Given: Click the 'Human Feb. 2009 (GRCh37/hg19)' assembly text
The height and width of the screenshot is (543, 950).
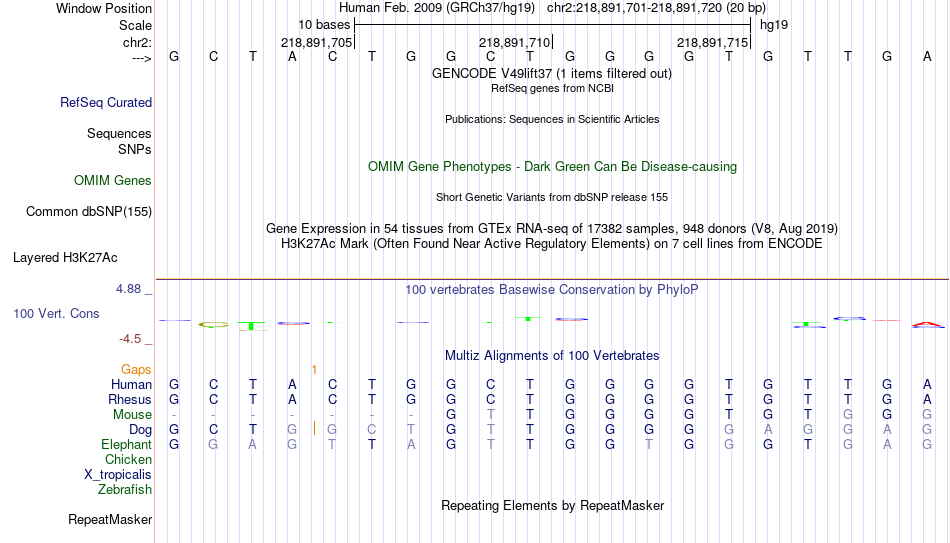Looking at the screenshot, I should (x=437, y=8).
